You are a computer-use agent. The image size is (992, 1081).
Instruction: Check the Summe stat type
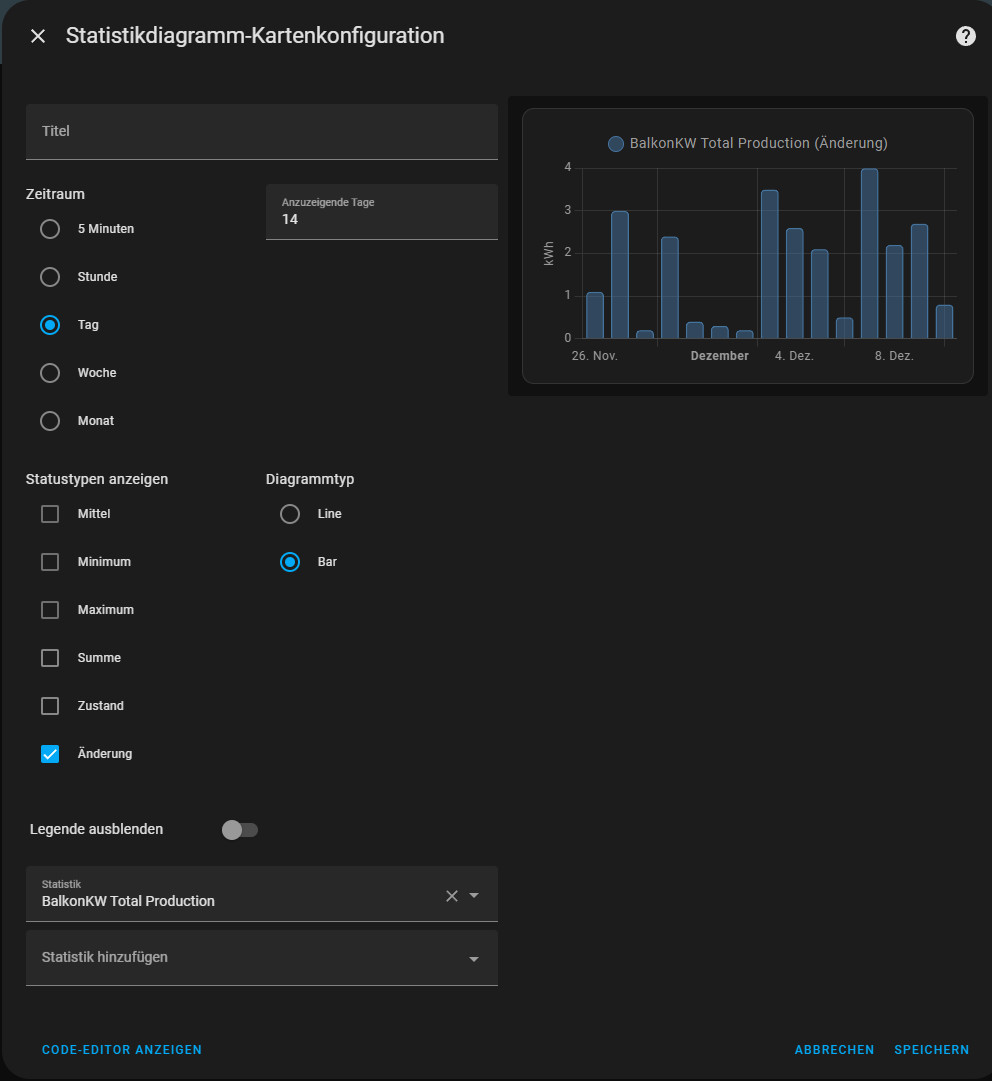(x=50, y=658)
